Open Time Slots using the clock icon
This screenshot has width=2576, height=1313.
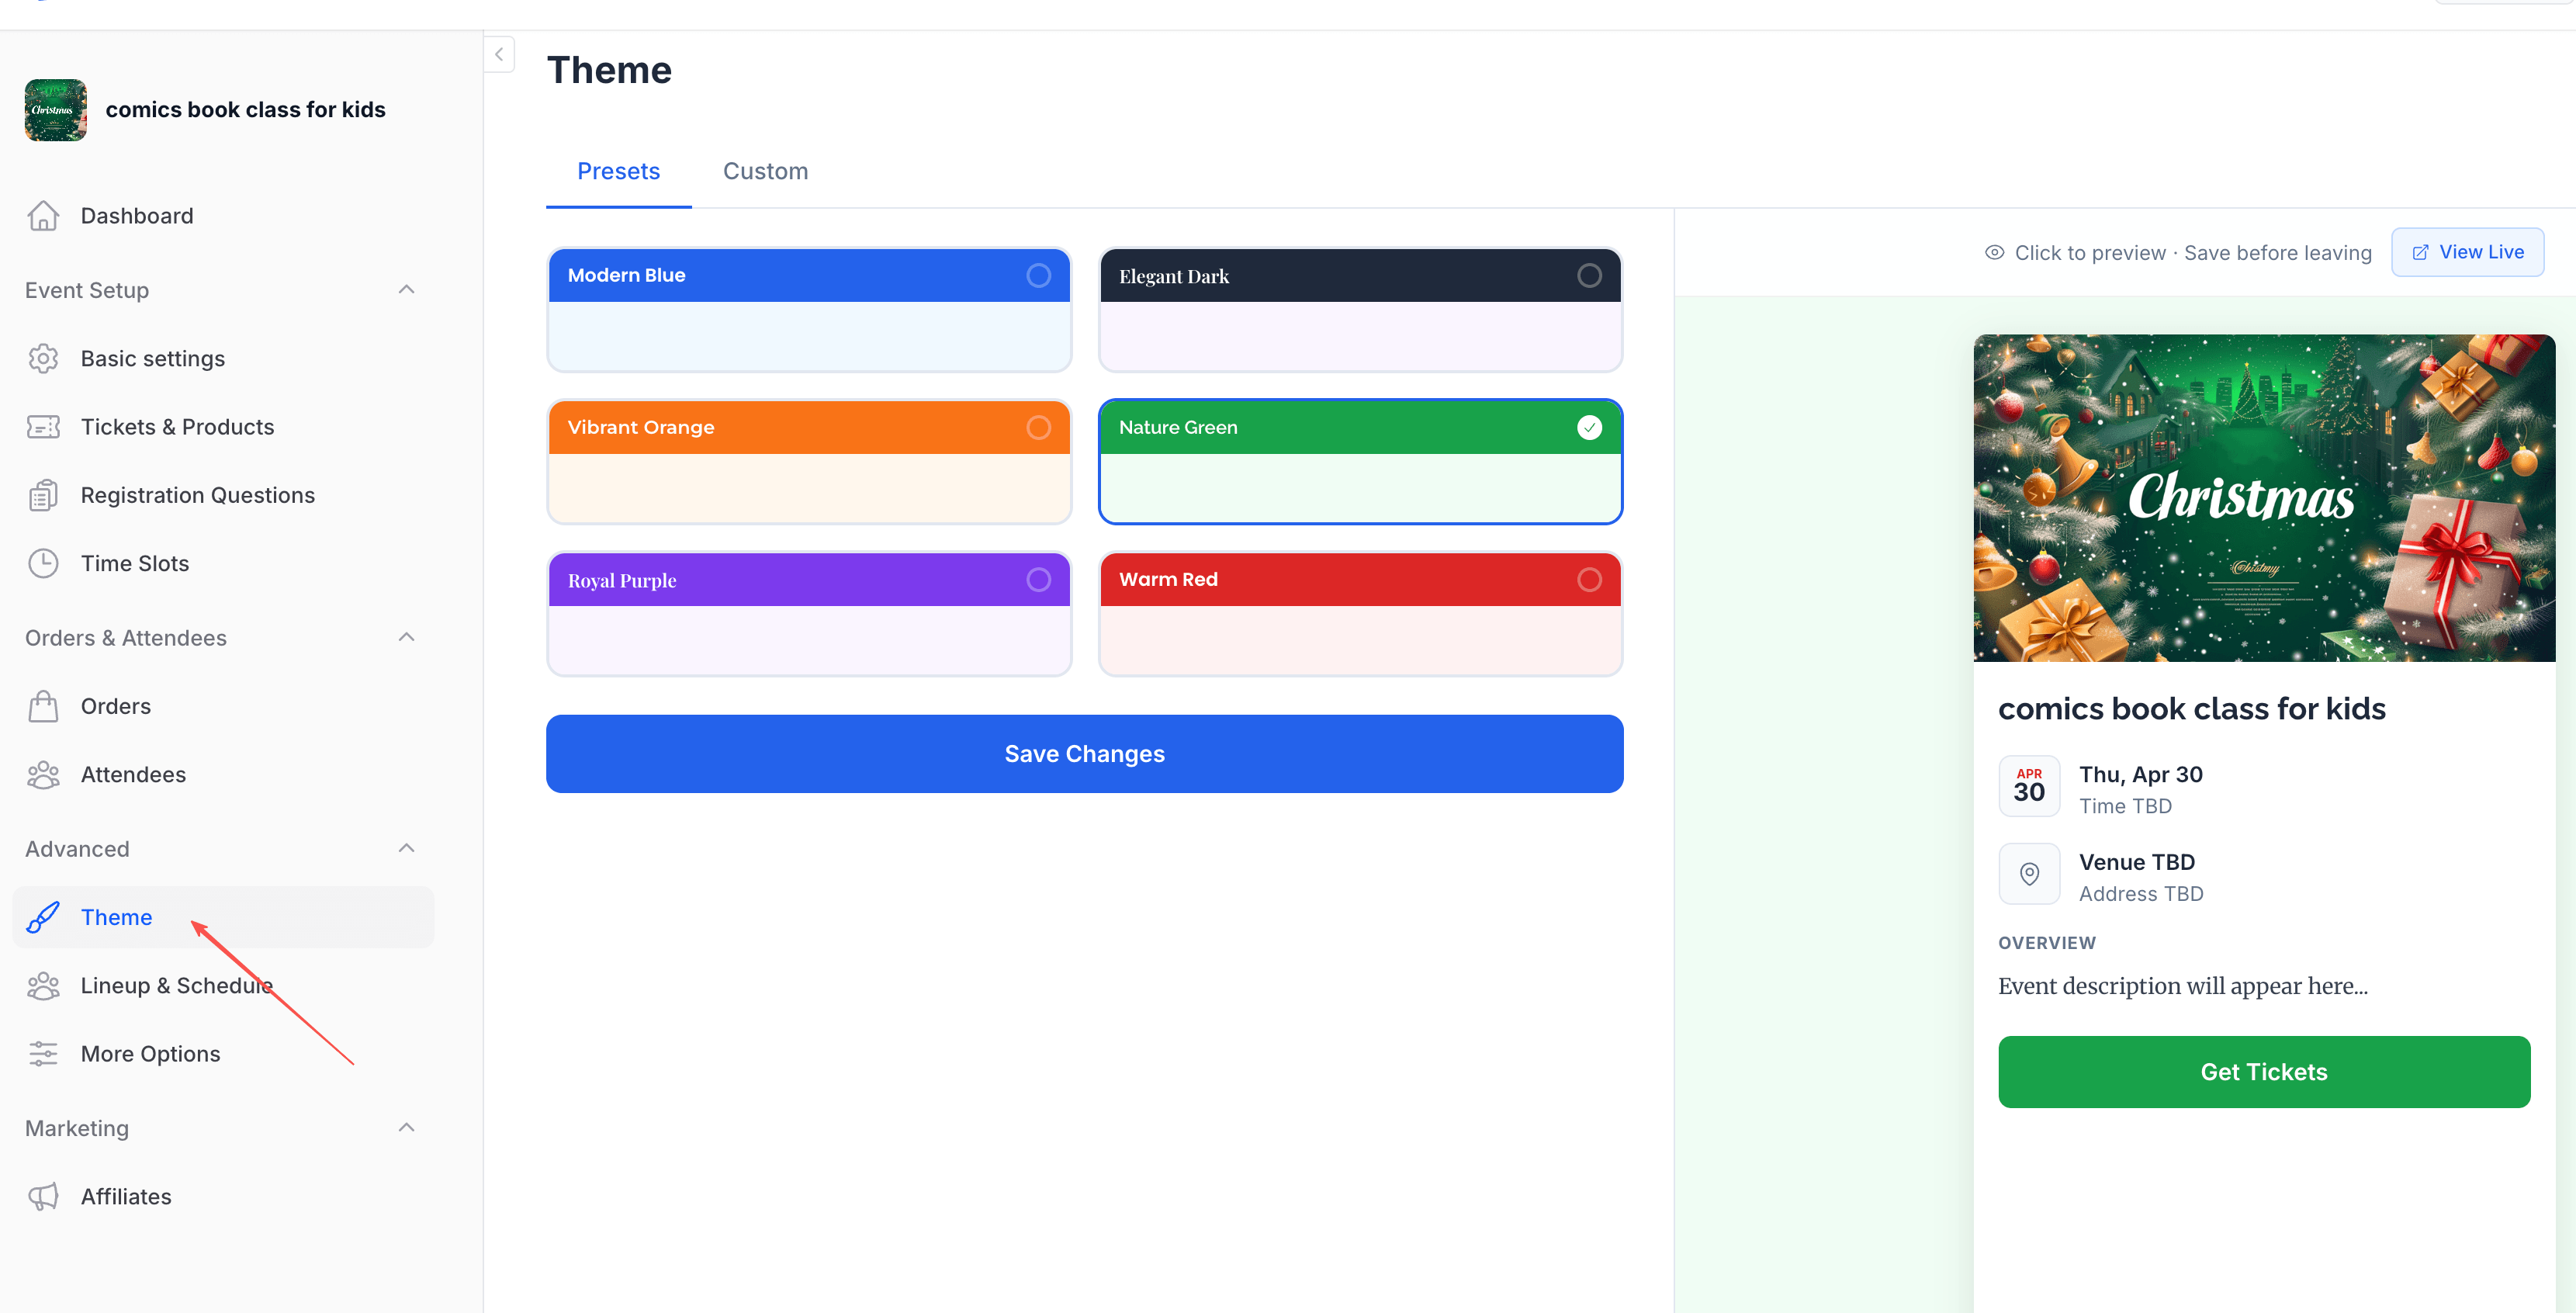[44, 563]
